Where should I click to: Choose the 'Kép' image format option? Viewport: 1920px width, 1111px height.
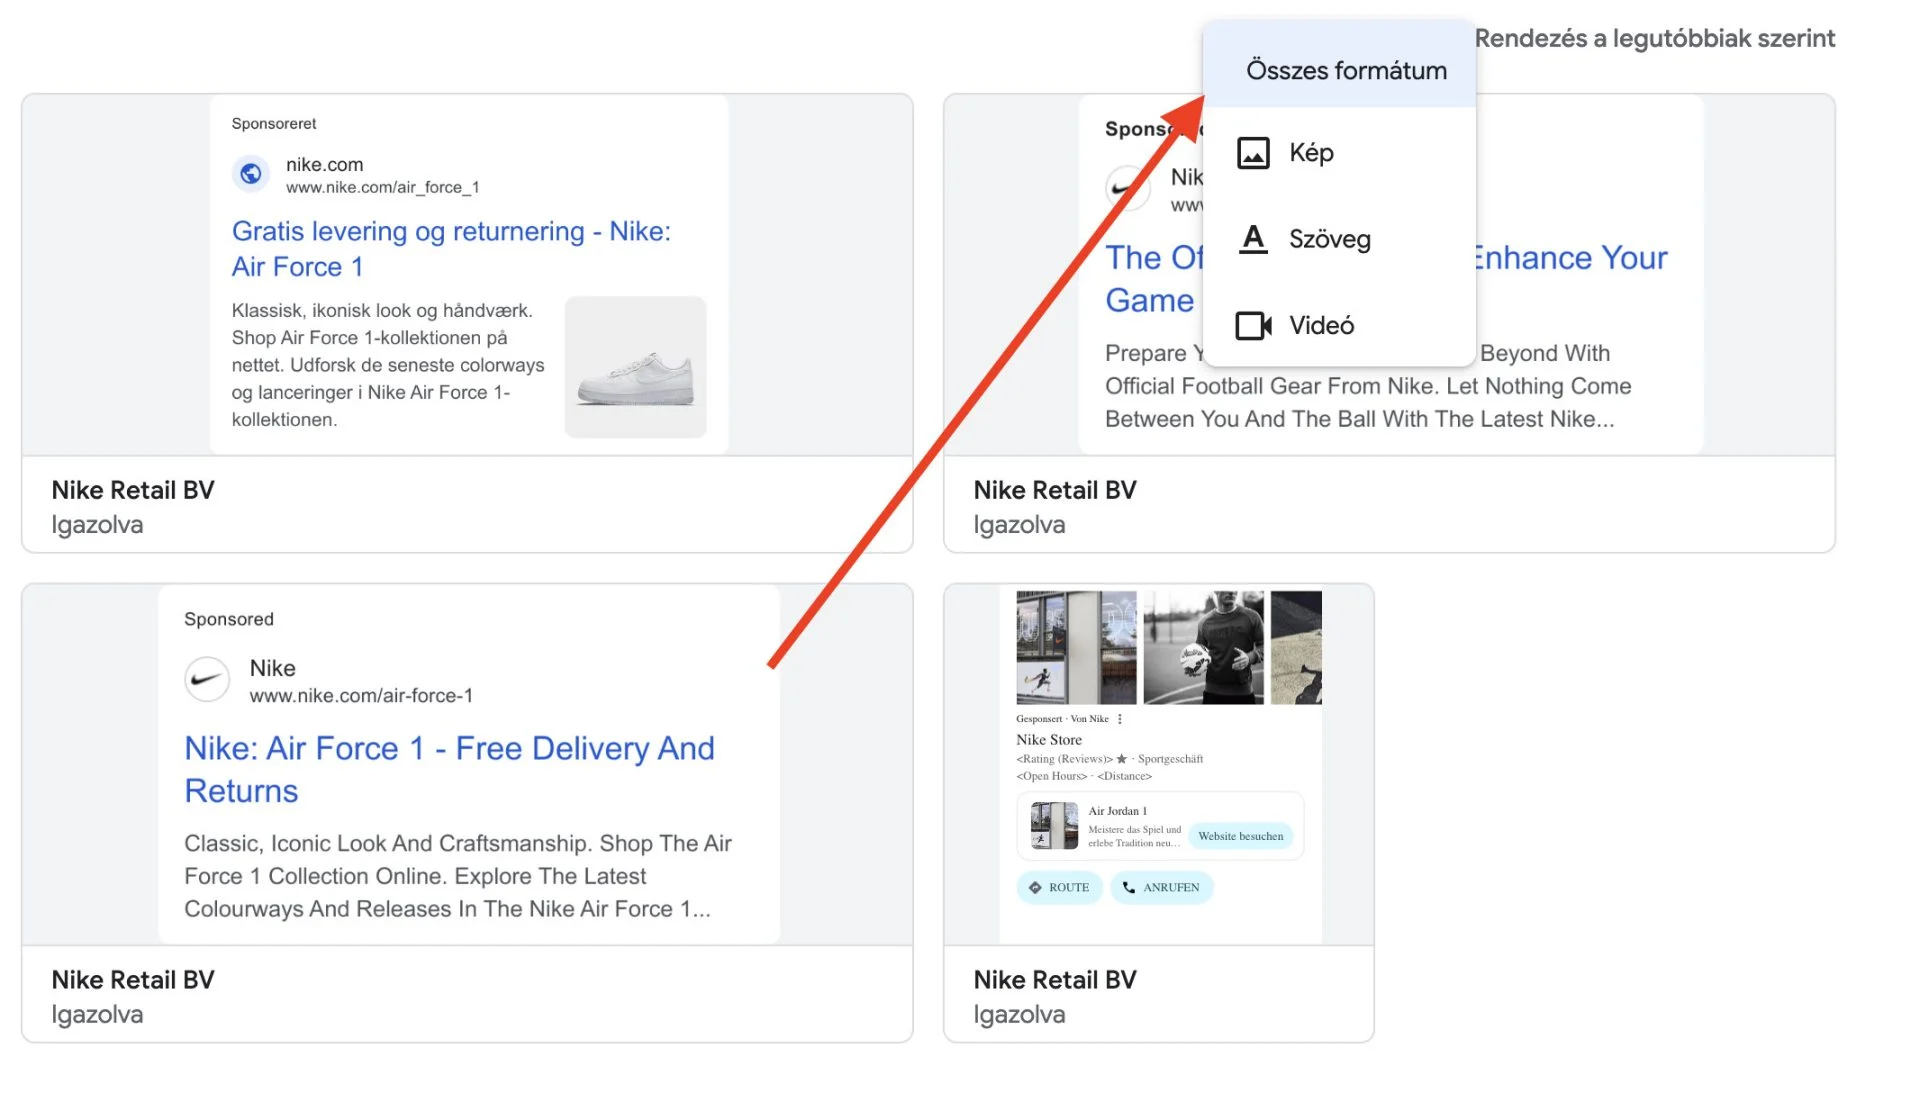(1339, 153)
